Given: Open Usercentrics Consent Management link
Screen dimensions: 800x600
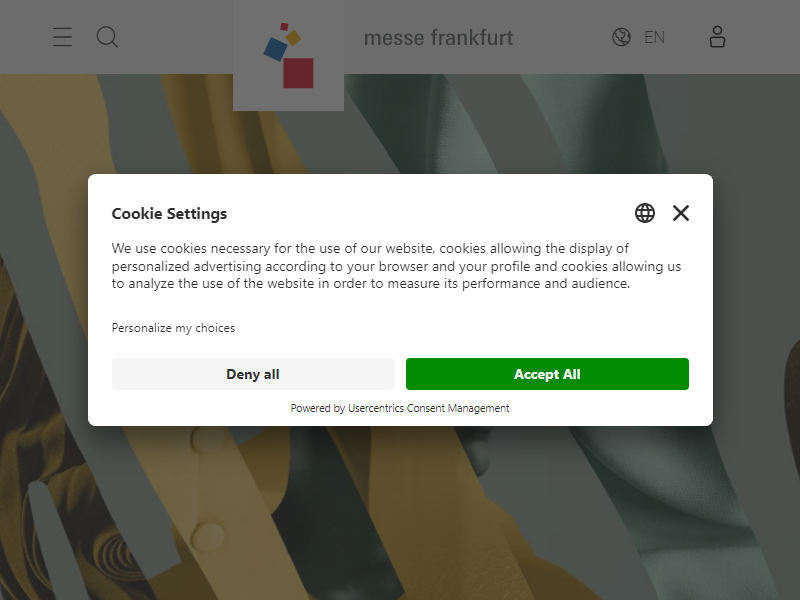Looking at the screenshot, I should click(429, 408).
